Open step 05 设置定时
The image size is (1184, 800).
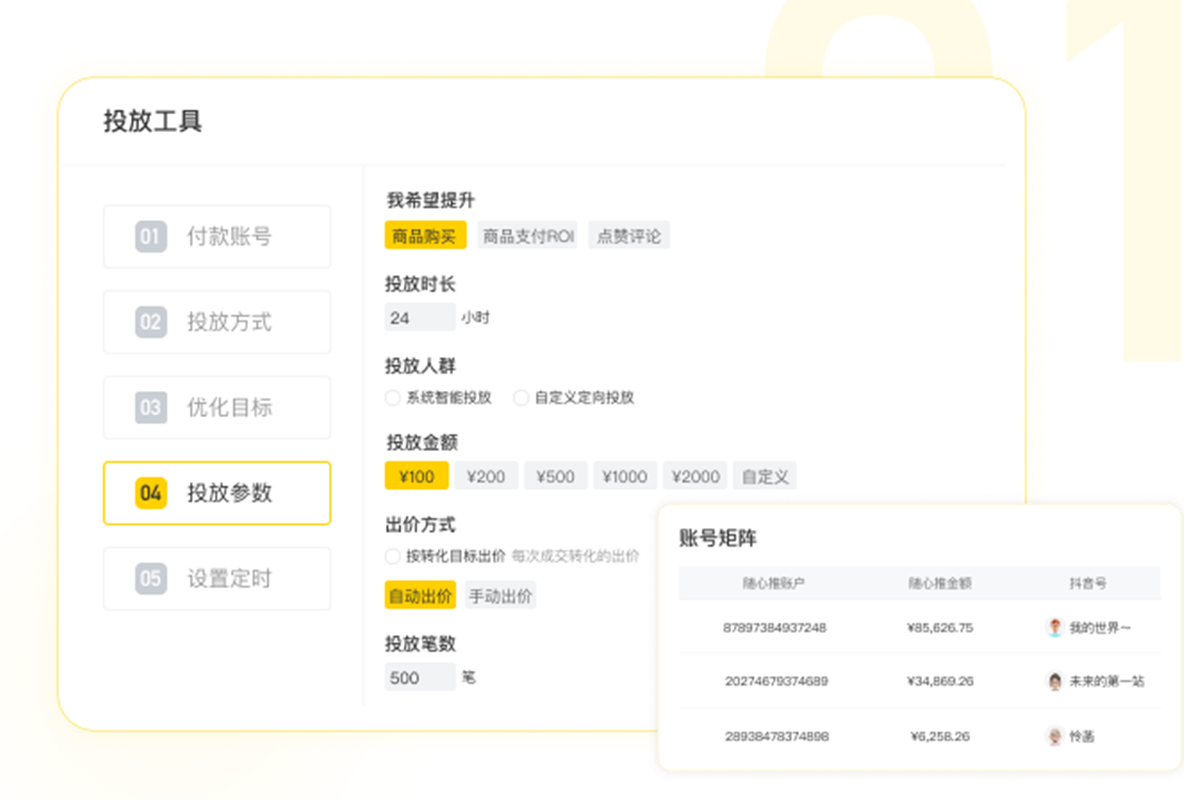pyautogui.click(x=217, y=579)
